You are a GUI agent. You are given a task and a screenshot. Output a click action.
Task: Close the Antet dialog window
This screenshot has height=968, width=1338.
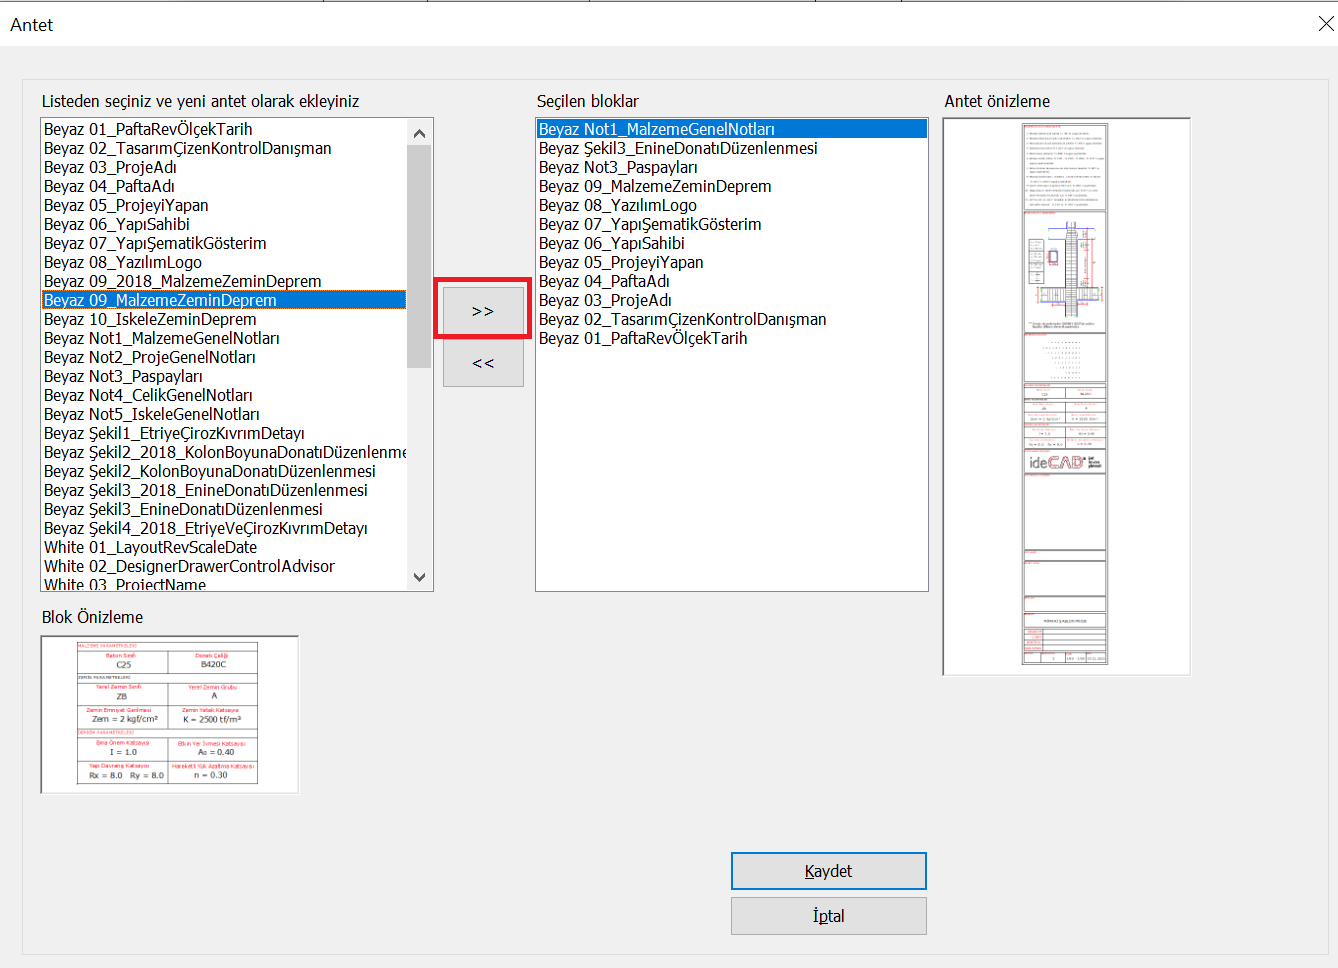coord(1325,24)
